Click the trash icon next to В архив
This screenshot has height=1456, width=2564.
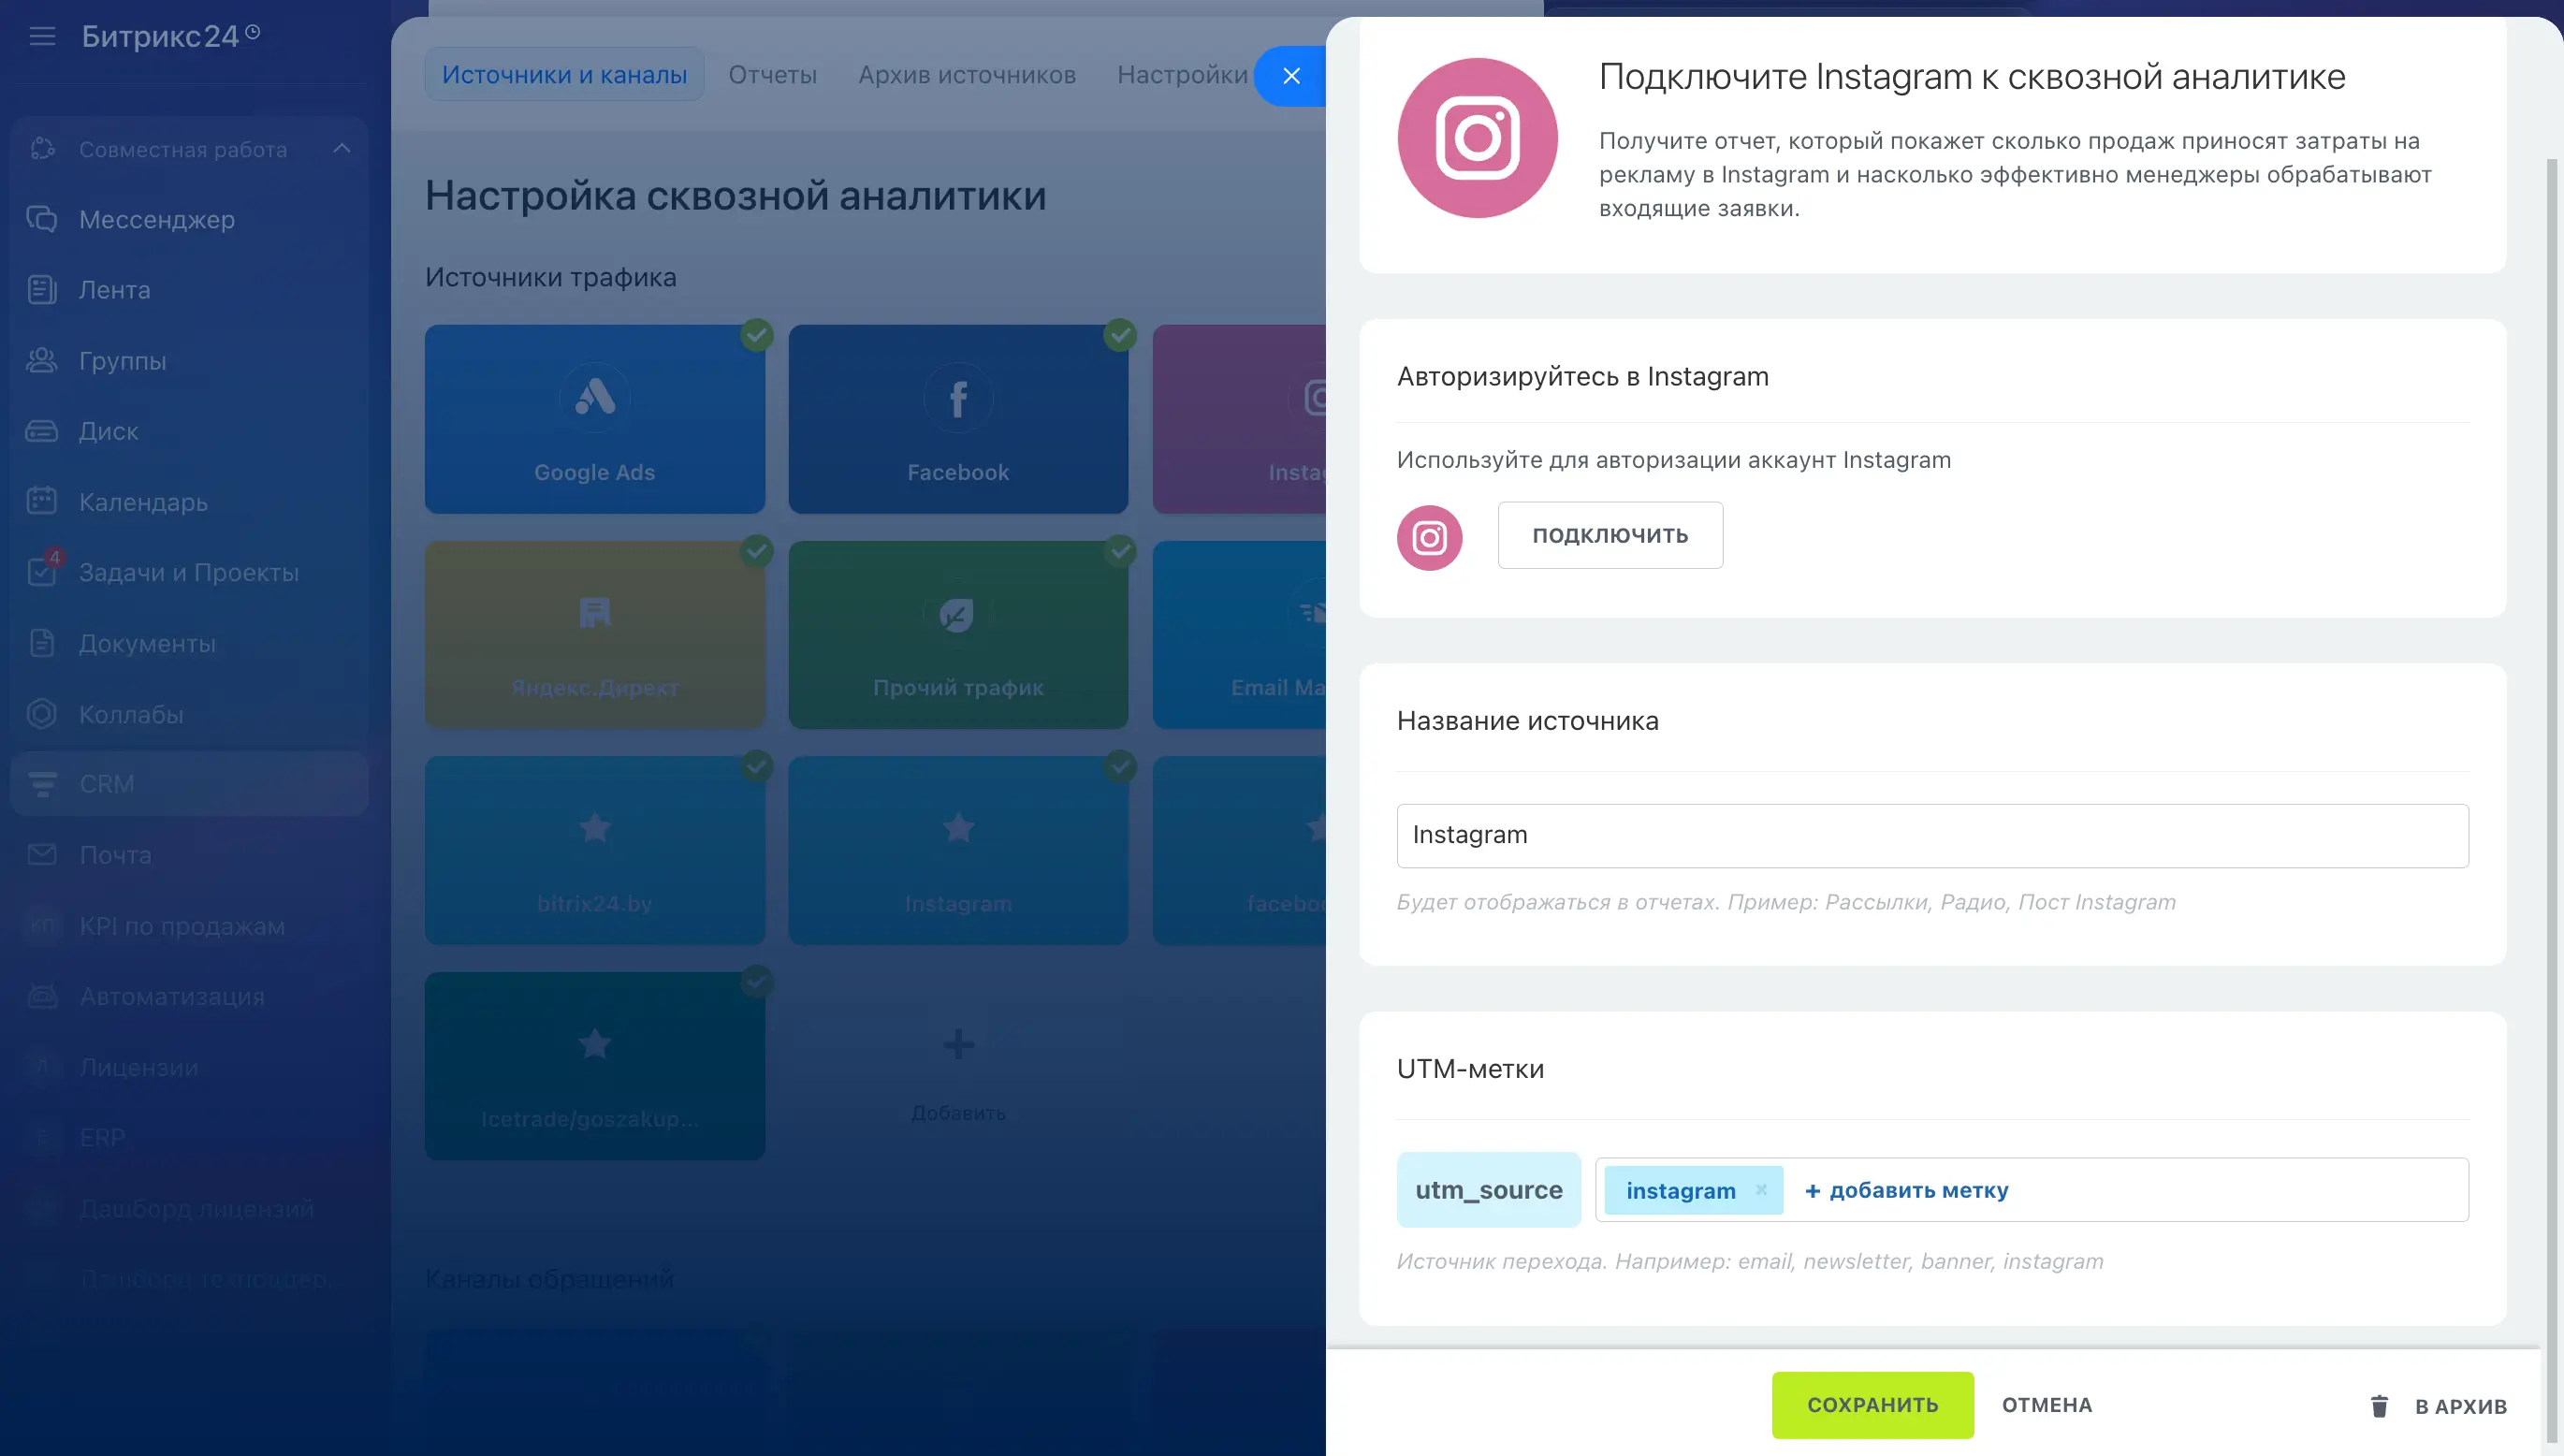[x=2379, y=1406]
